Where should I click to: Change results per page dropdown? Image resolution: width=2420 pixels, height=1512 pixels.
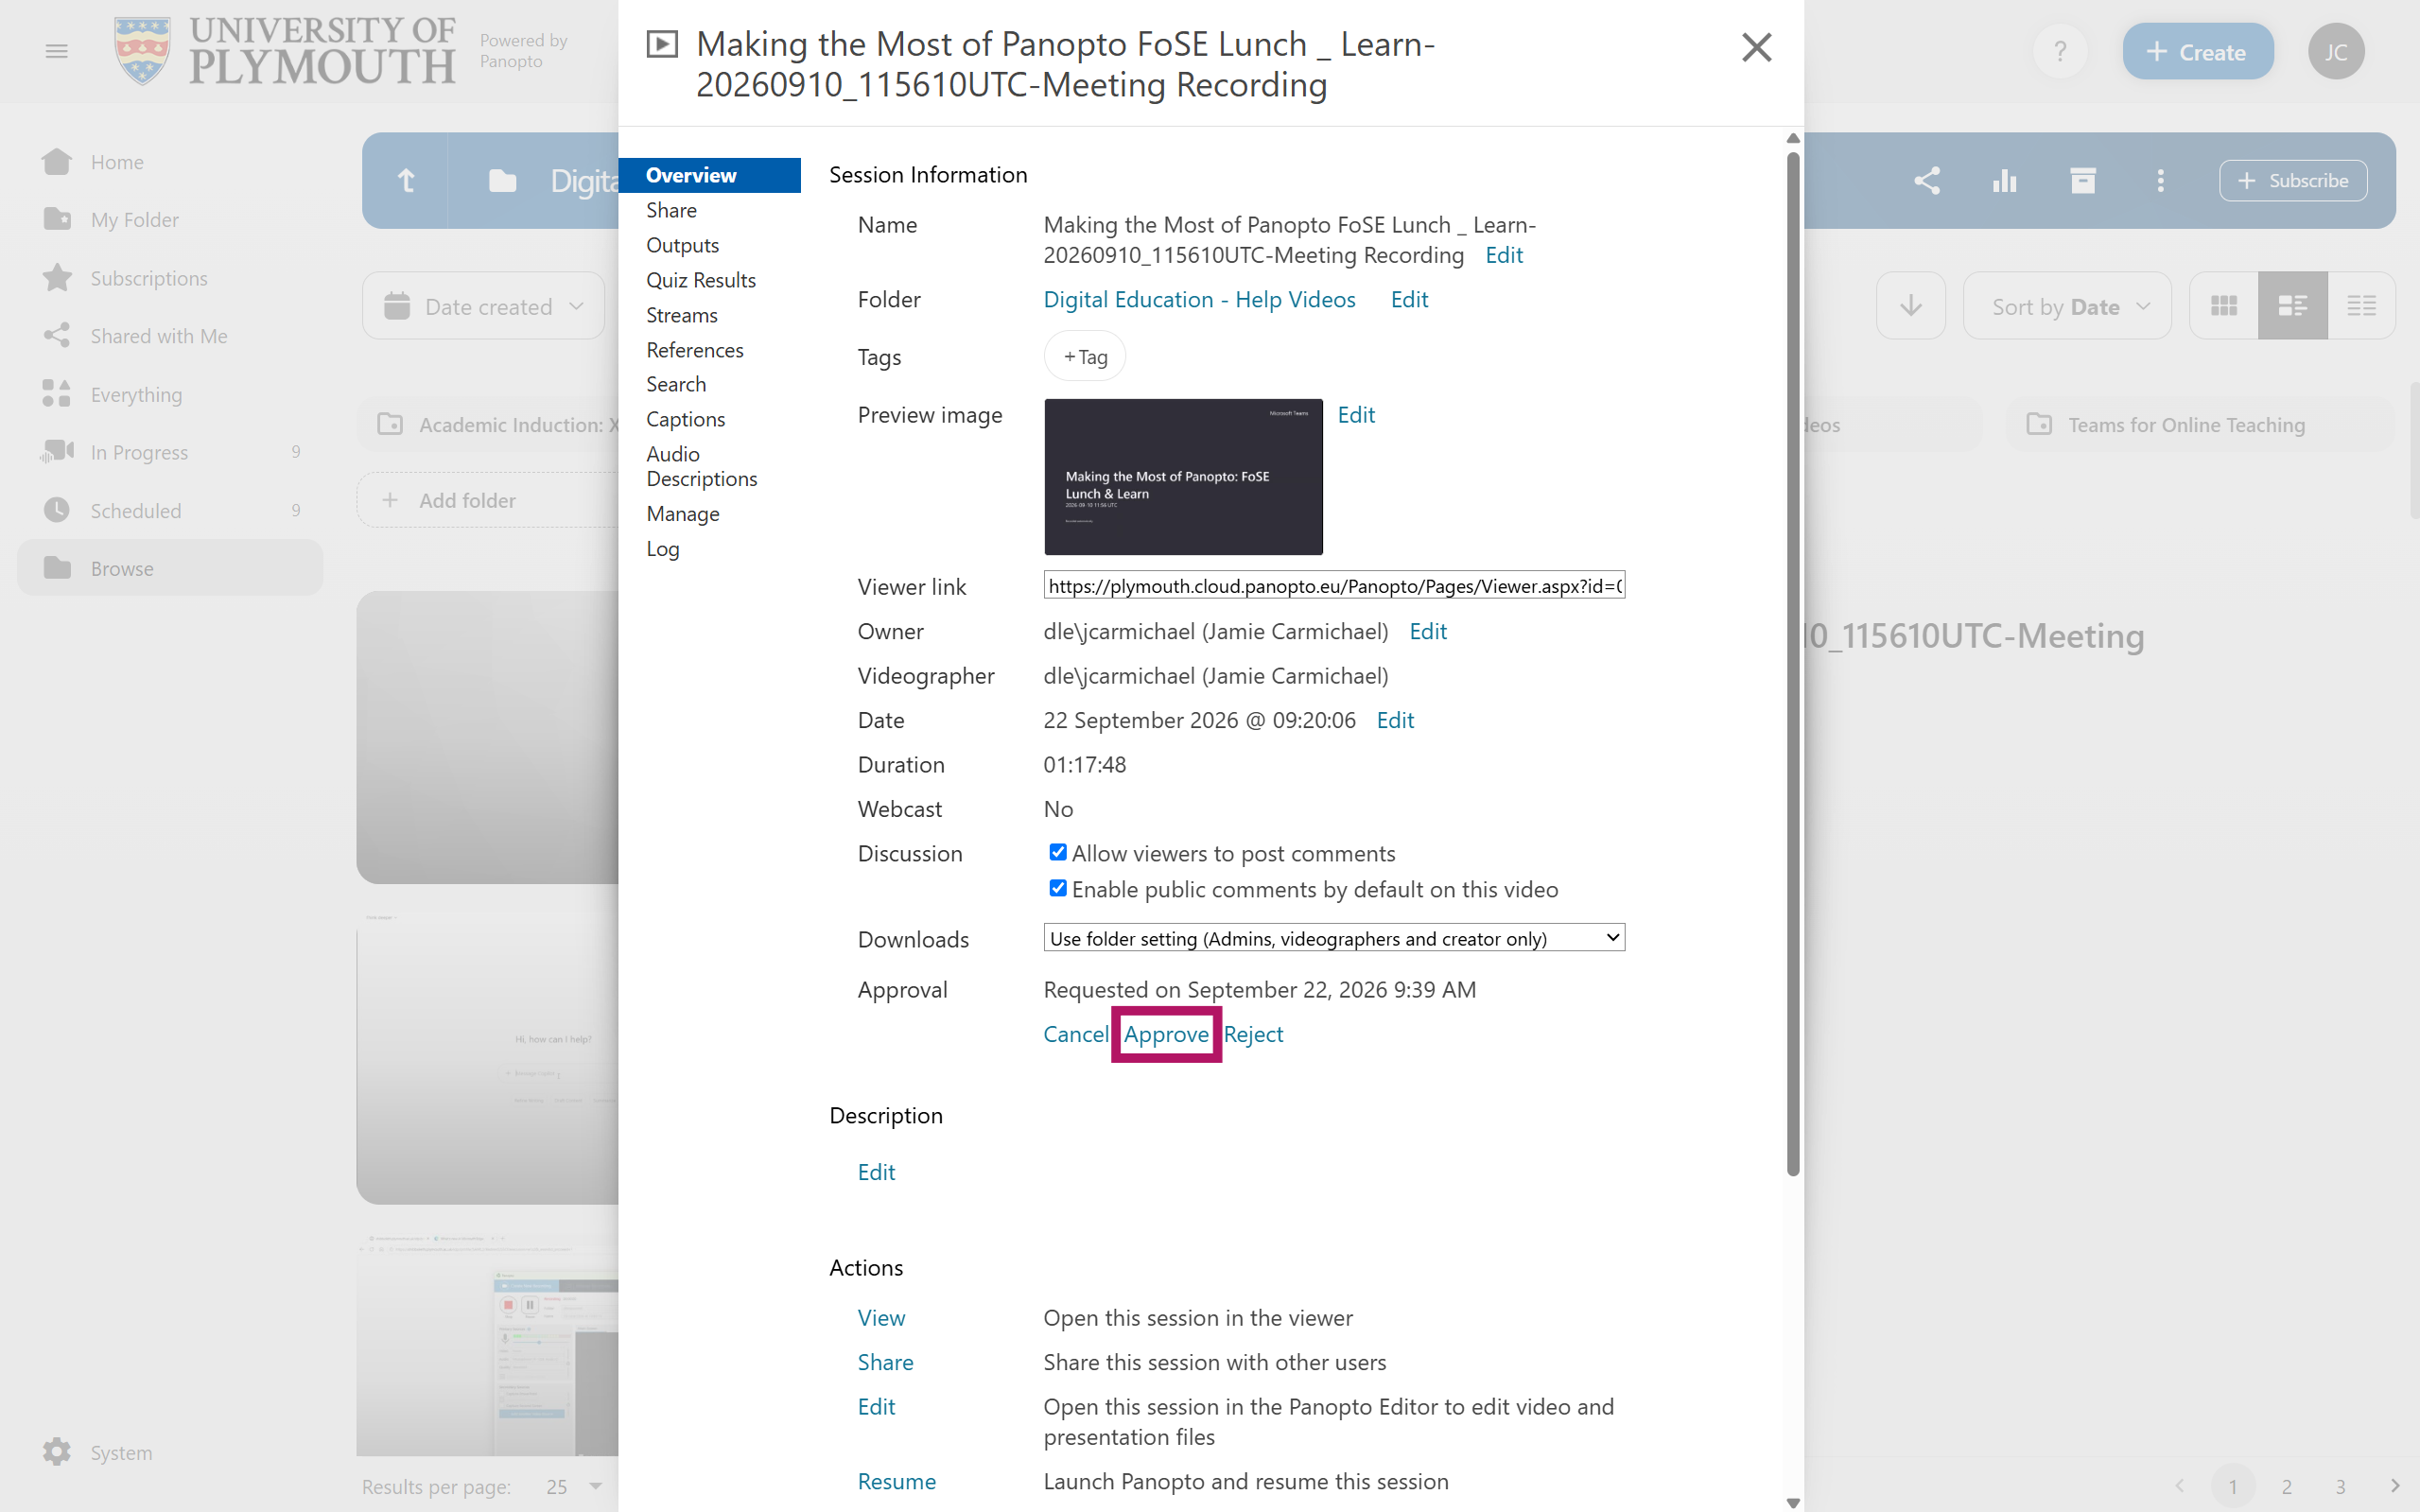[x=574, y=1486]
